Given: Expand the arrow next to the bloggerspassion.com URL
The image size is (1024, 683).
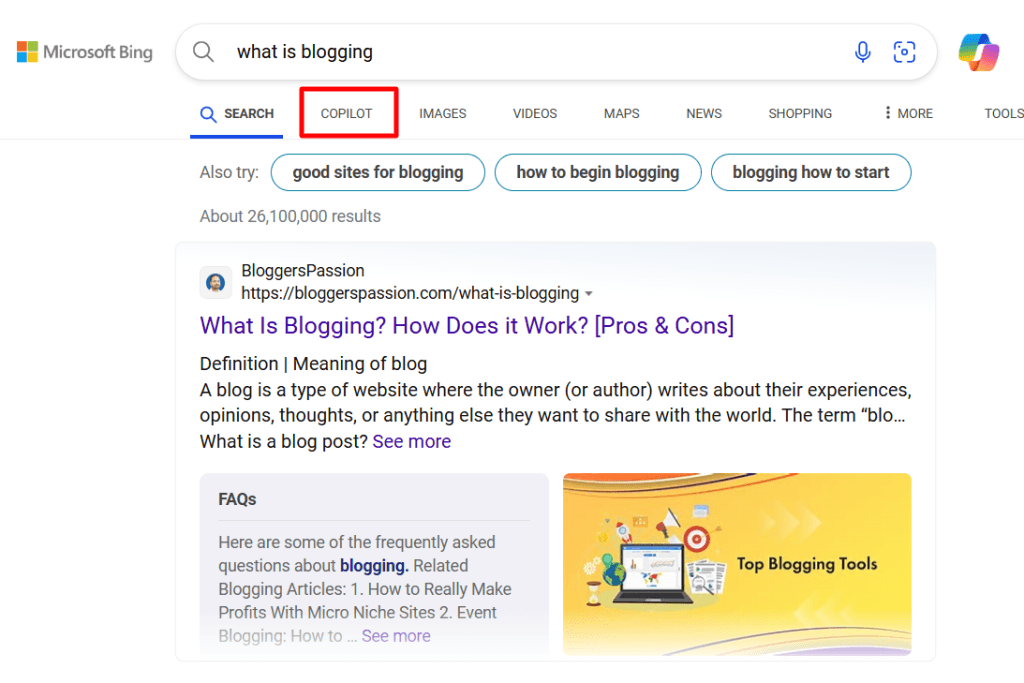Looking at the screenshot, I should pyautogui.click(x=590, y=293).
